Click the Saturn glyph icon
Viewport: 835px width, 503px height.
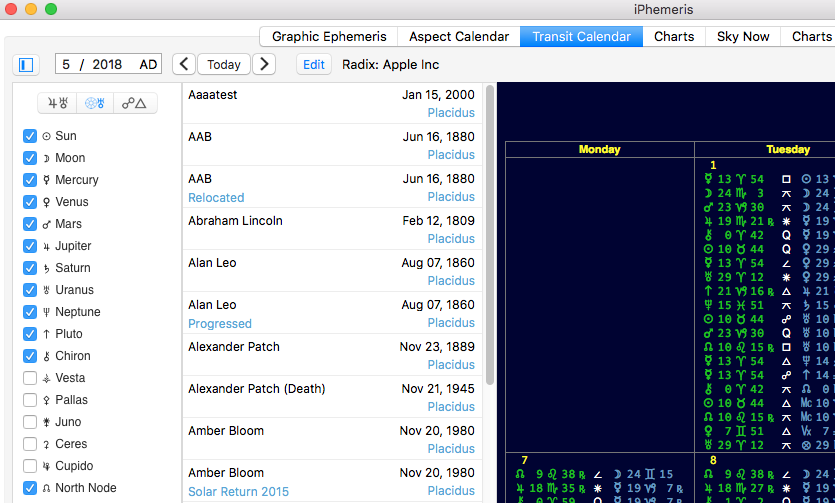click(46, 268)
